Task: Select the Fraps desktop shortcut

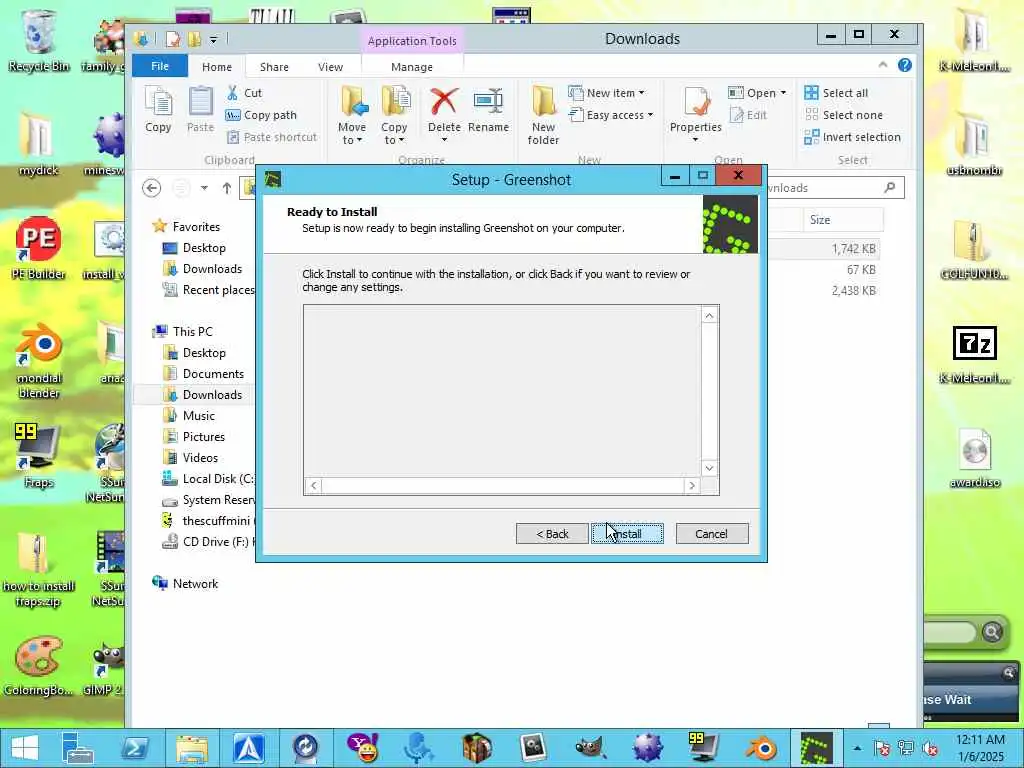Action: (39, 456)
